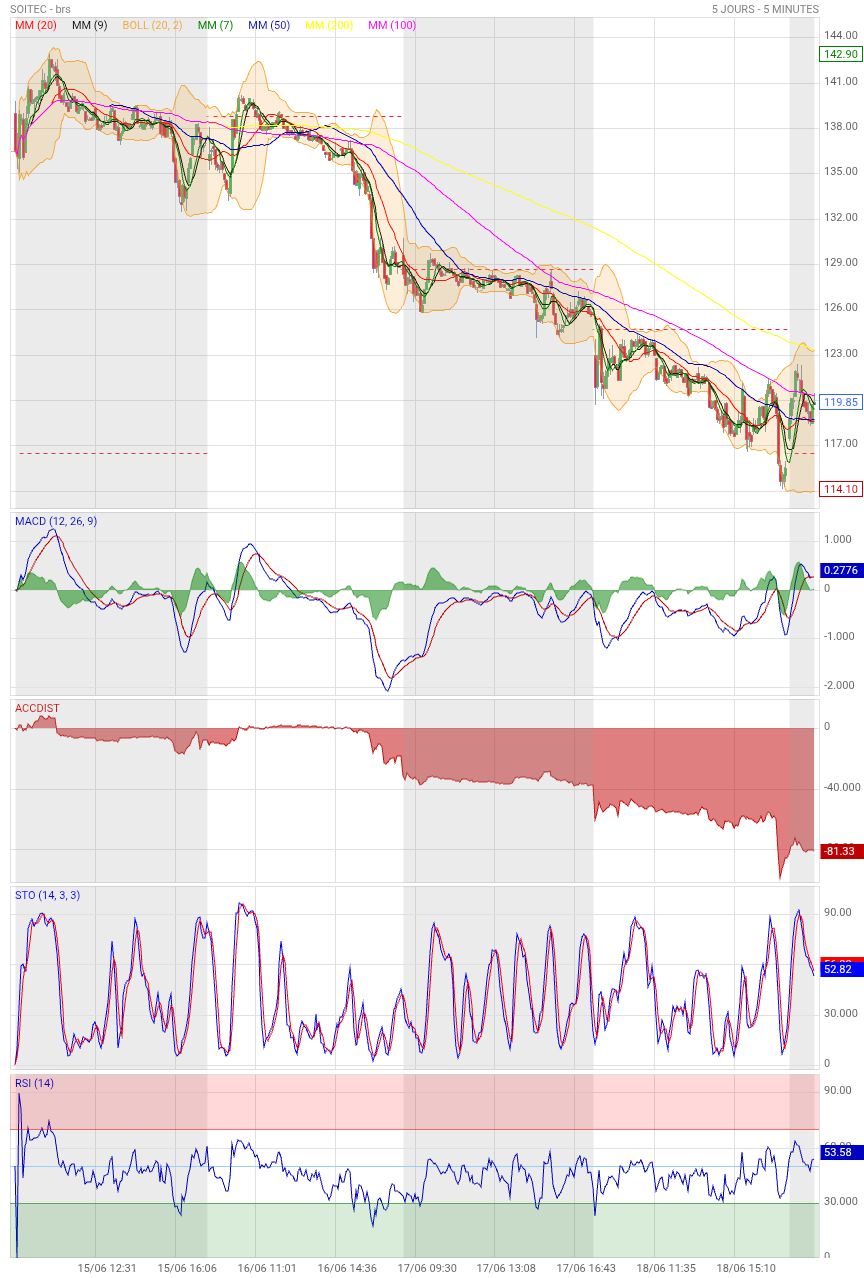Select the 15/06 16:06 time axis label
This screenshot has height=1278, width=864.
(x=187, y=1268)
